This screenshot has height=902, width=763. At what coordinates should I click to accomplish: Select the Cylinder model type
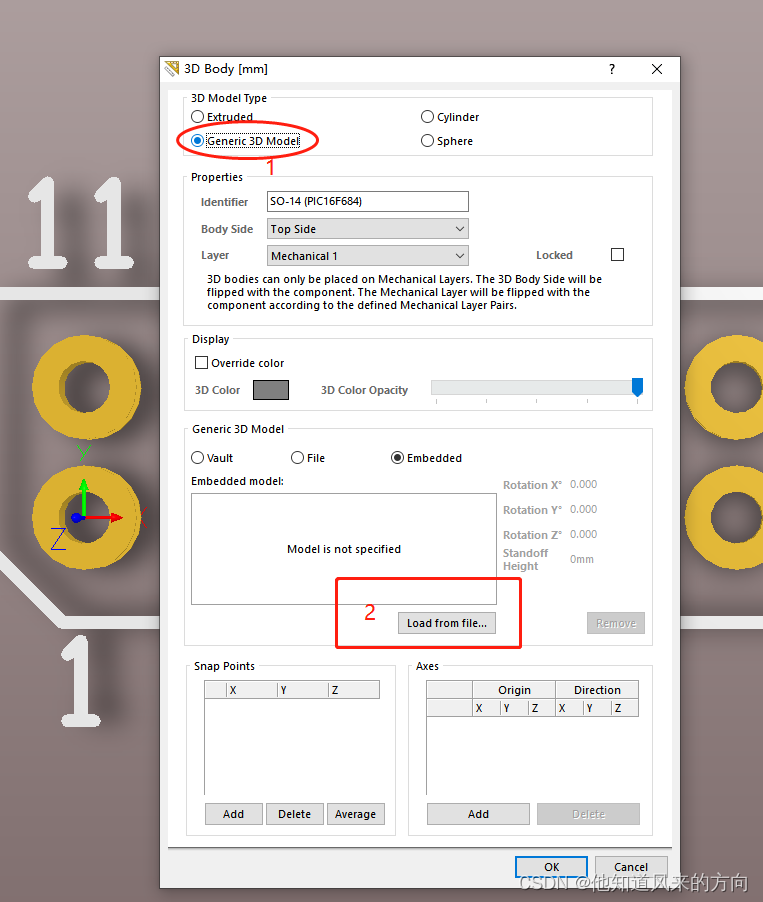428,117
